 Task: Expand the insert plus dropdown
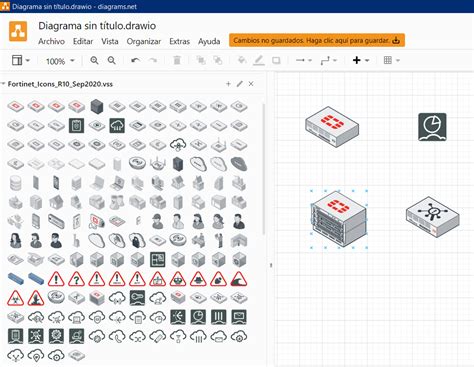pyautogui.click(x=361, y=60)
